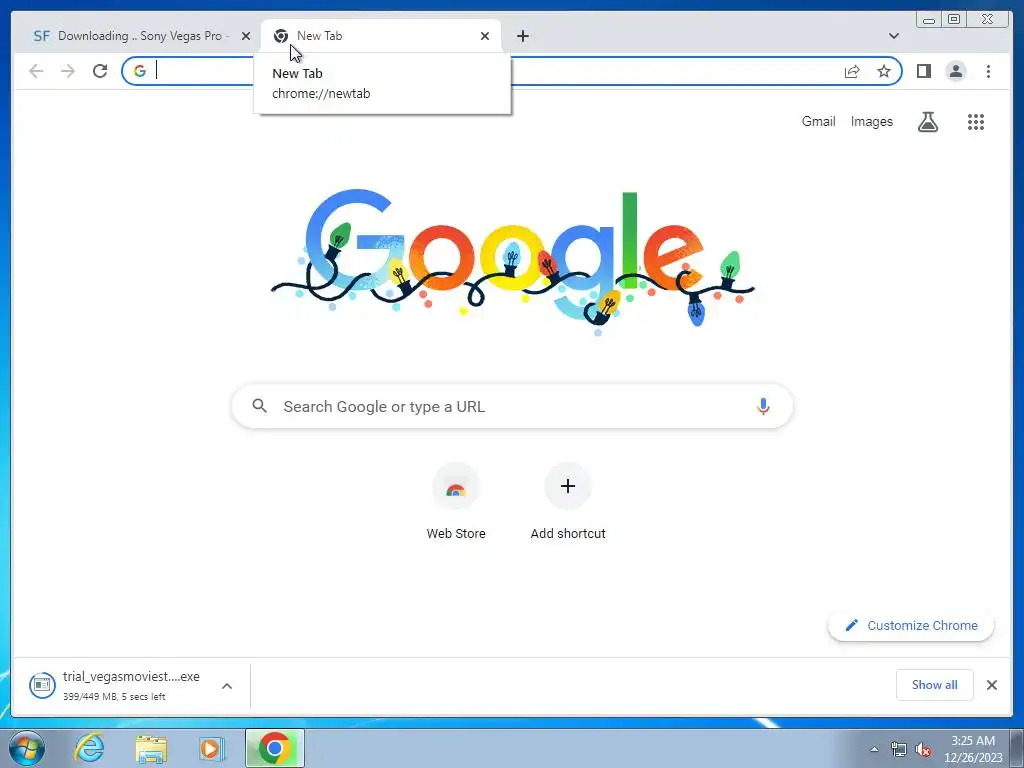Open Windows Media Player from taskbar
The height and width of the screenshot is (768, 1024).
(x=212, y=748)
